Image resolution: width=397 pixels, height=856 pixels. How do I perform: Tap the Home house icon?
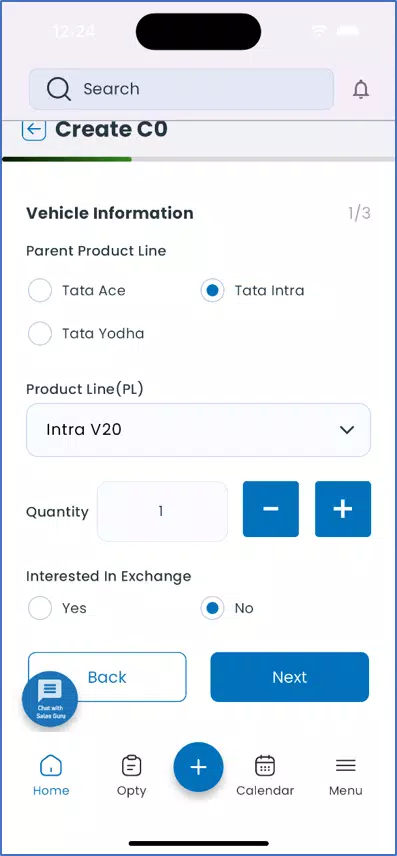(x=51, y=765)
